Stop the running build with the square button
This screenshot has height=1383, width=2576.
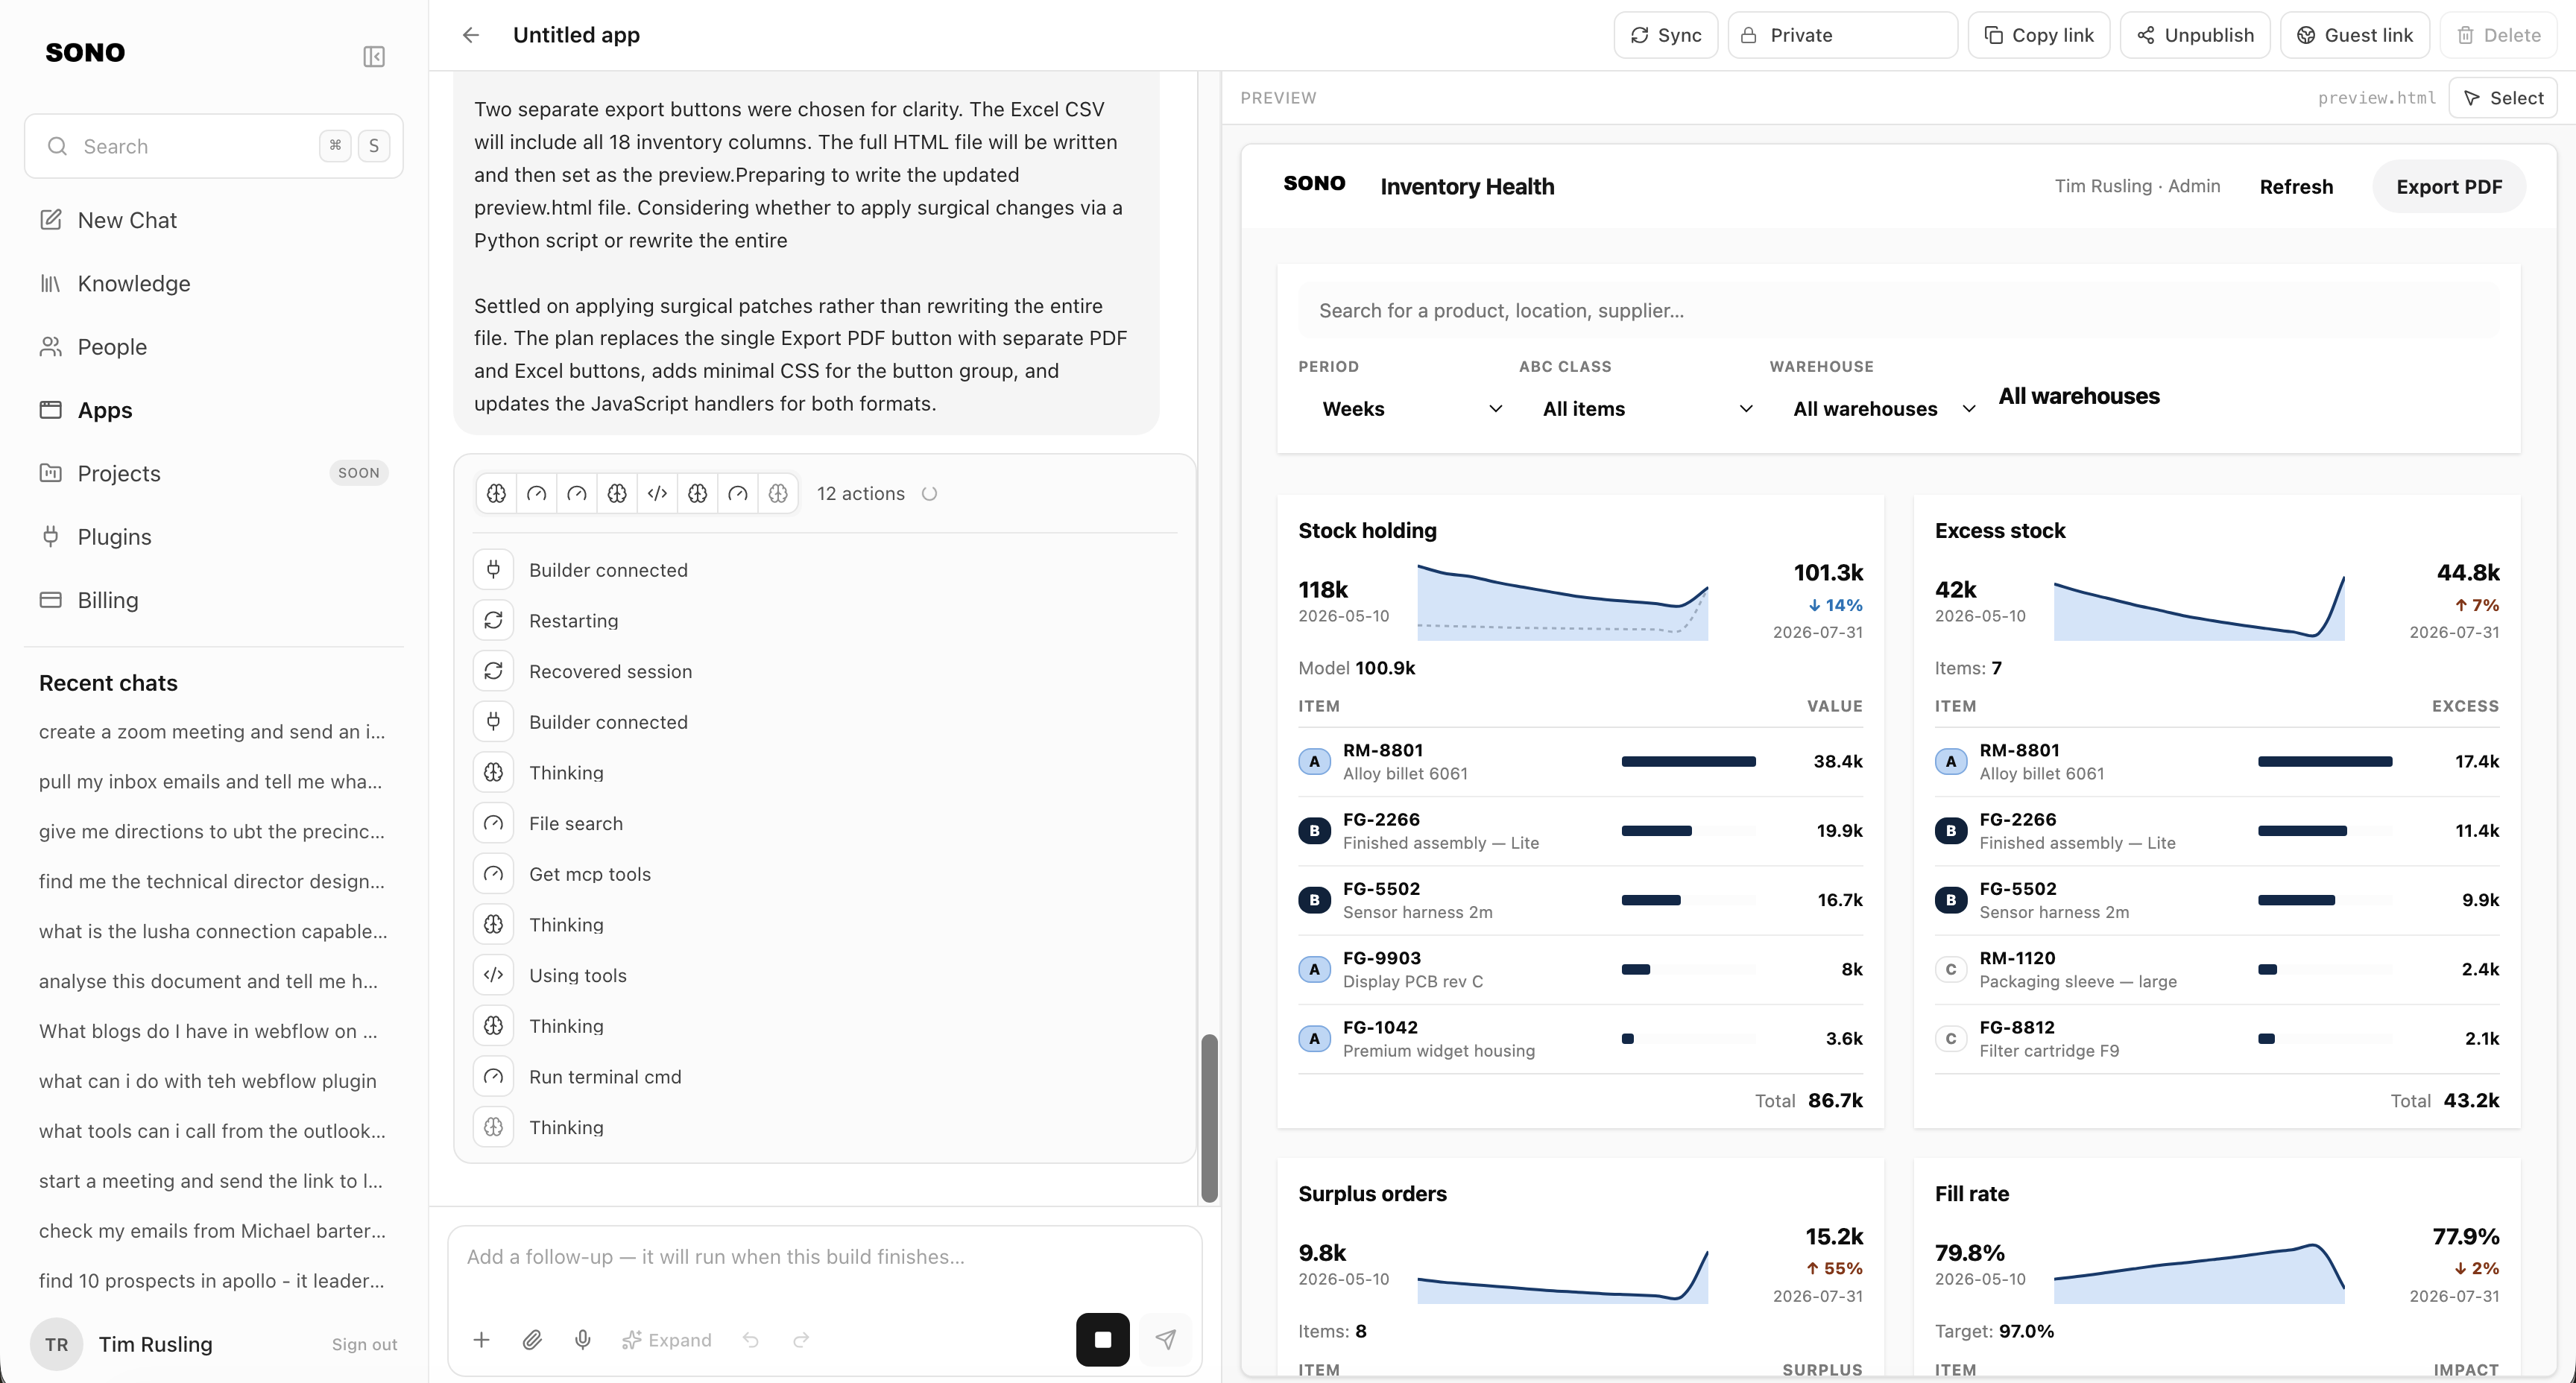coord(1103,1339)
